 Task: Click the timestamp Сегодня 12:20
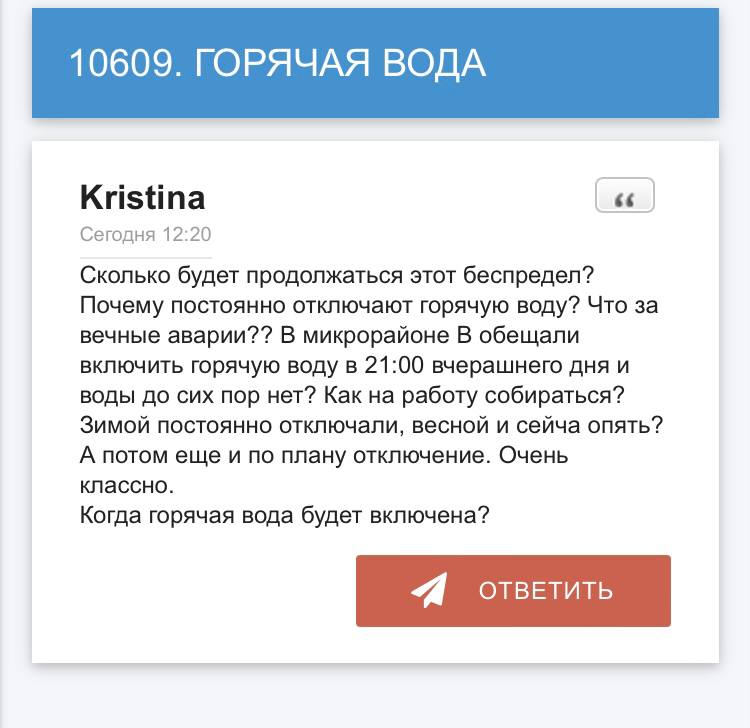pos(145,234)
